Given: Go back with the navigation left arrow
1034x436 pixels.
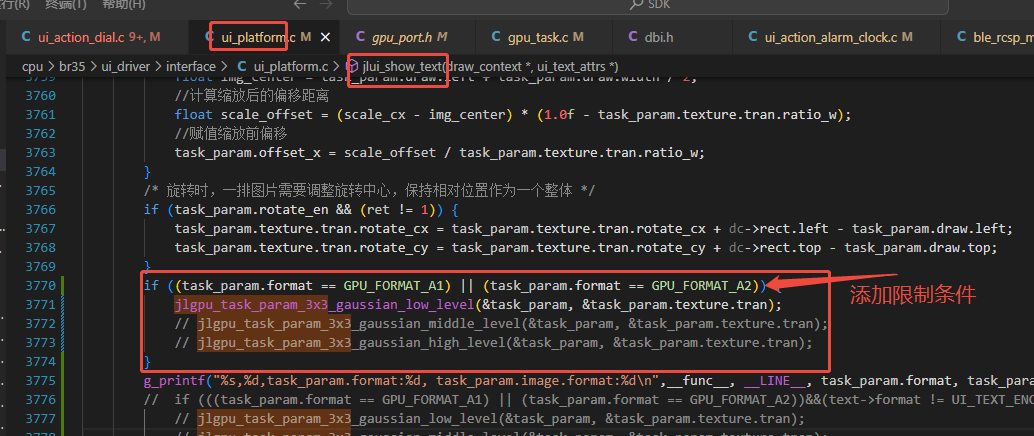Looking at the screenshot, I should coord(300,5).
